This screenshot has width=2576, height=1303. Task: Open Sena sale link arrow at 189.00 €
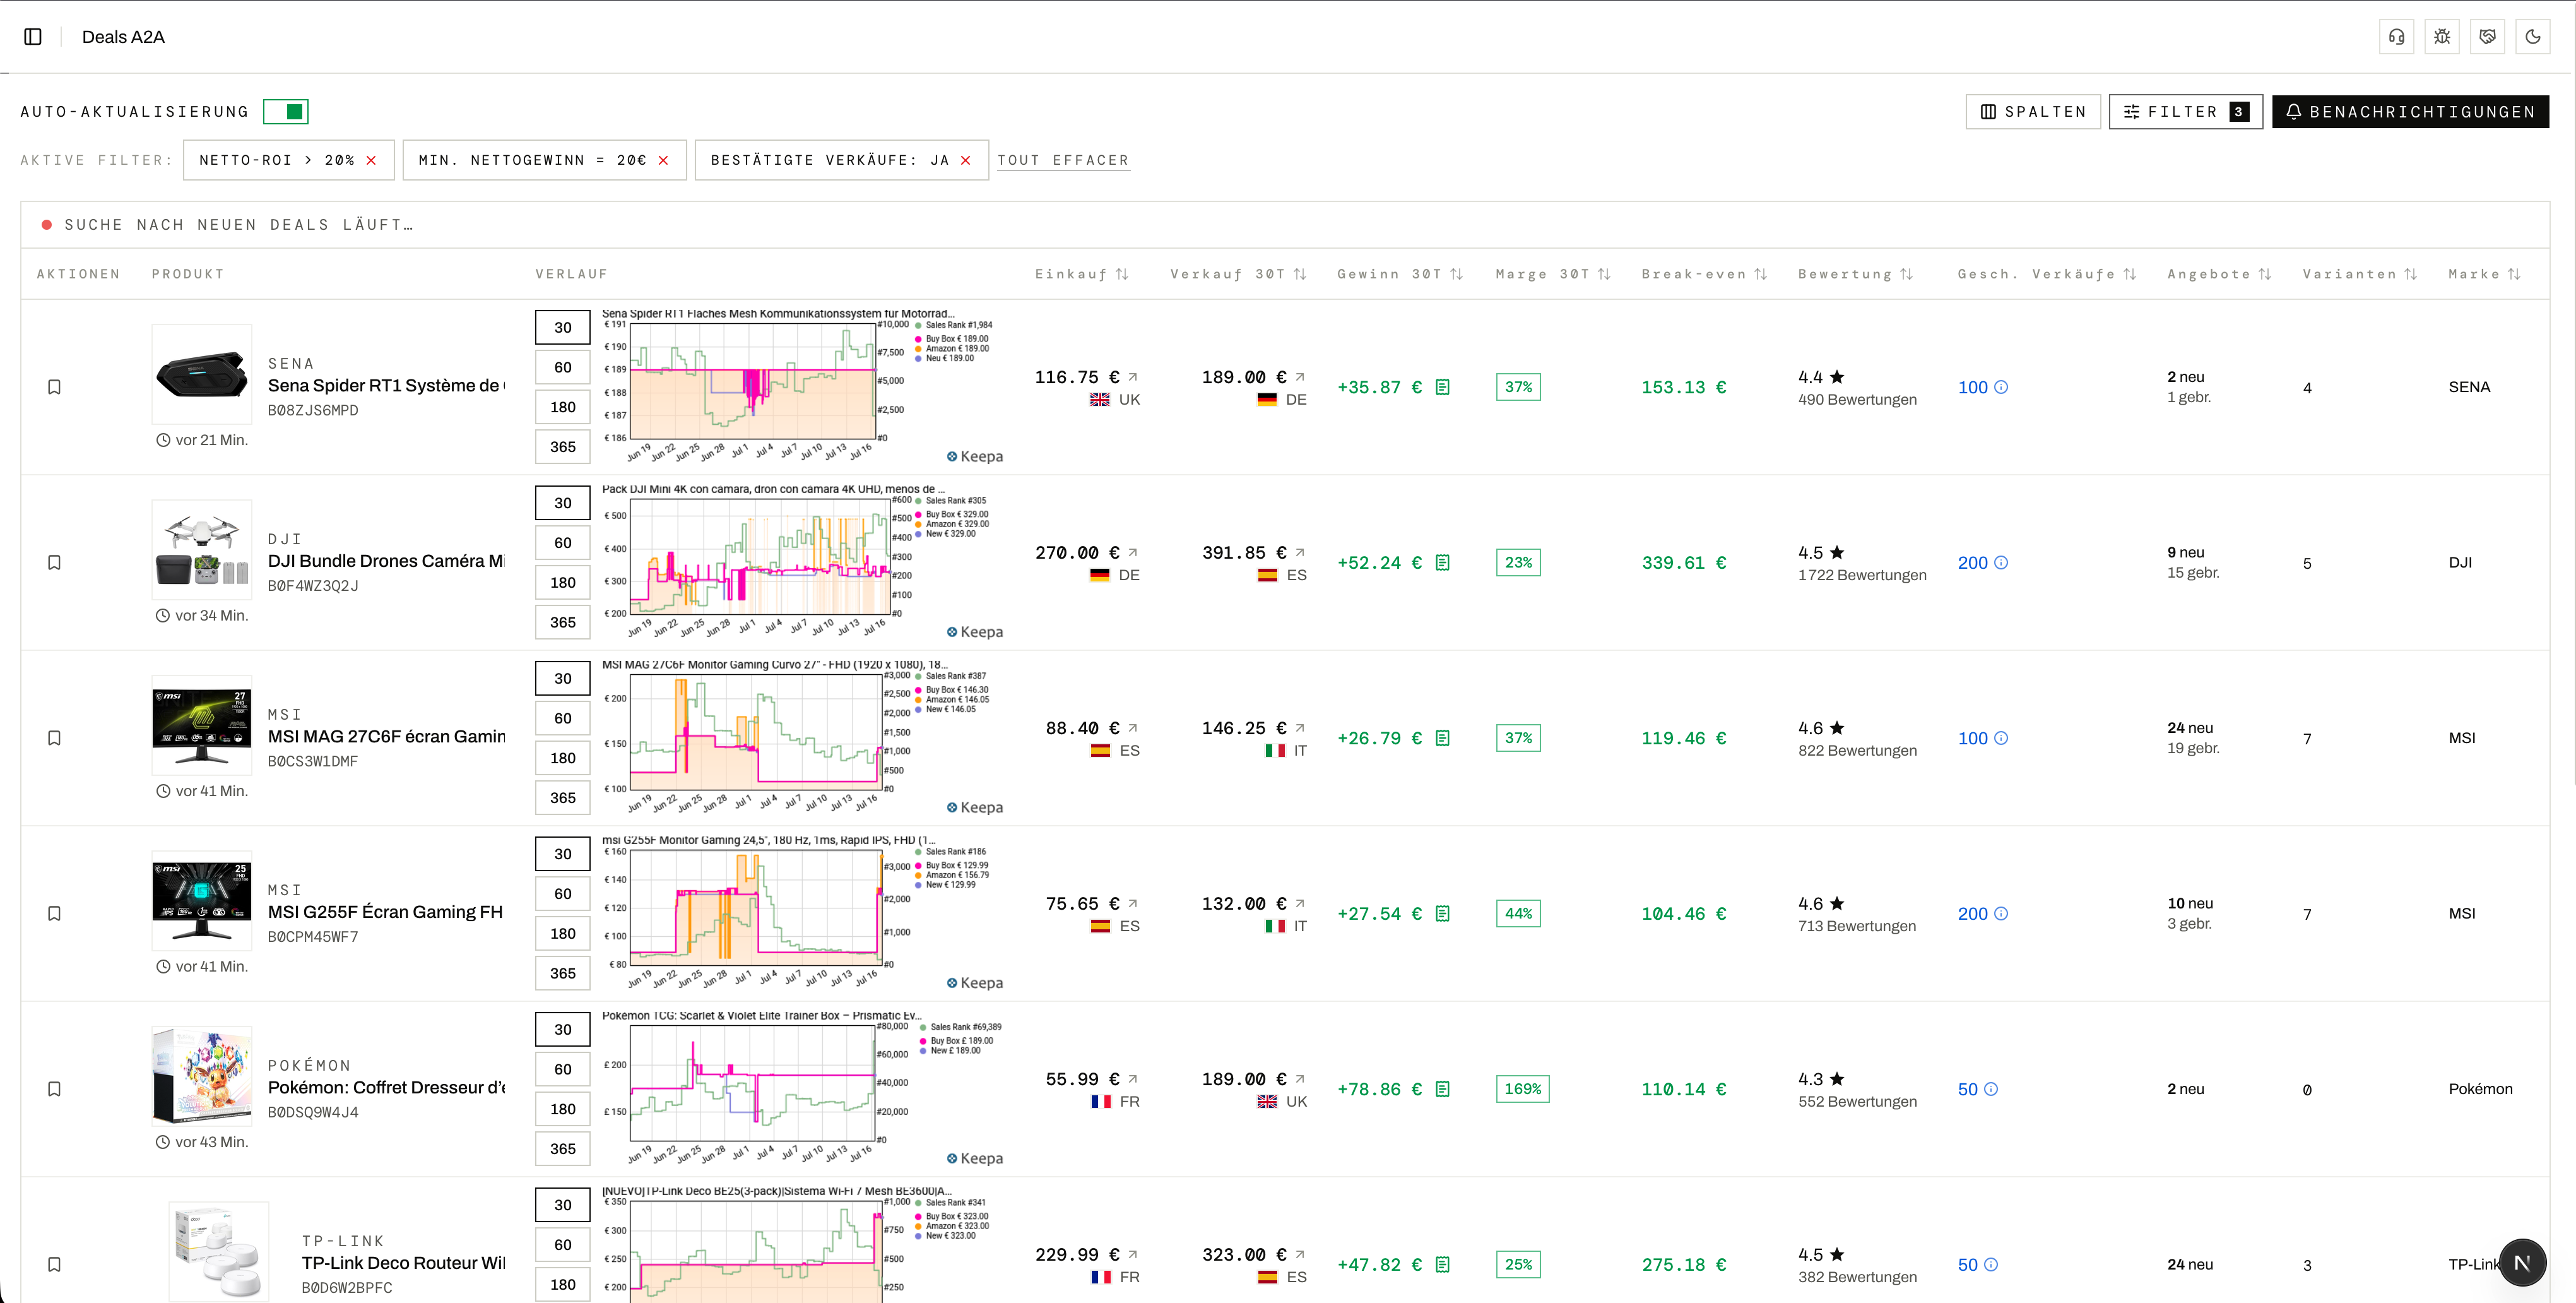[x=1300, y=377]
